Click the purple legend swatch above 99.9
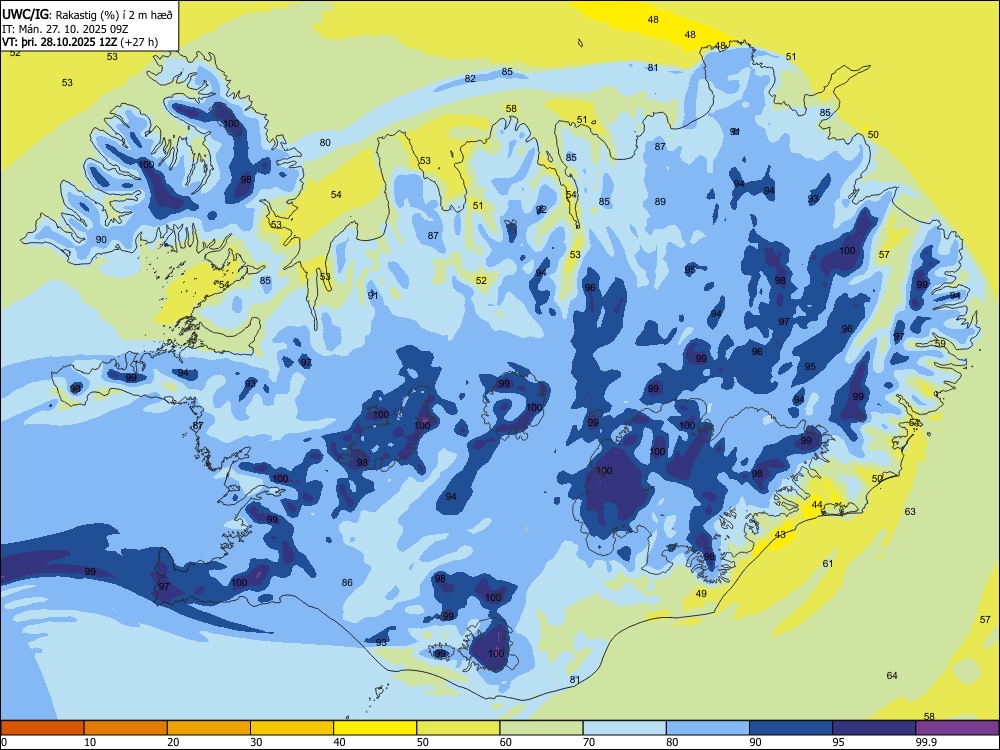The height and width of the screenshot is (750, 1000). (x=957, y=728)
